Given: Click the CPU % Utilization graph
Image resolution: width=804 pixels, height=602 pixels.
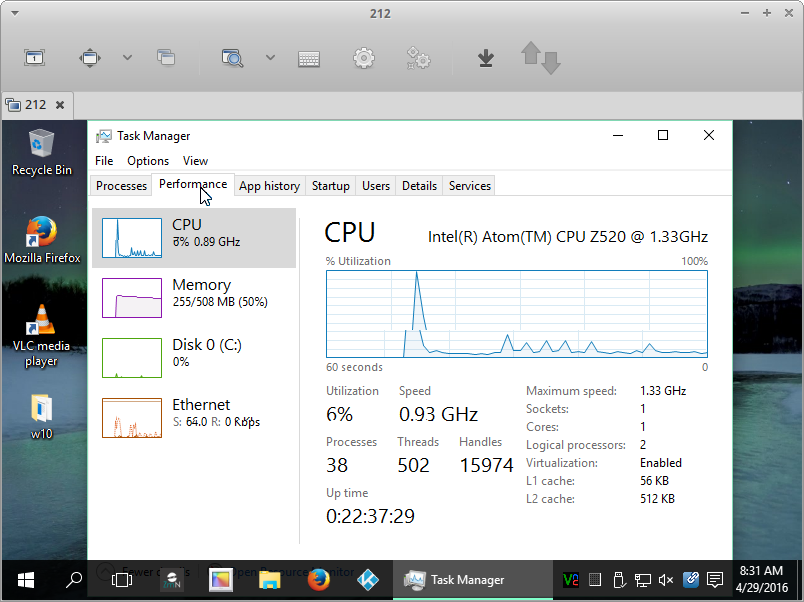Looking at the screenshot, I should point(517,314).
